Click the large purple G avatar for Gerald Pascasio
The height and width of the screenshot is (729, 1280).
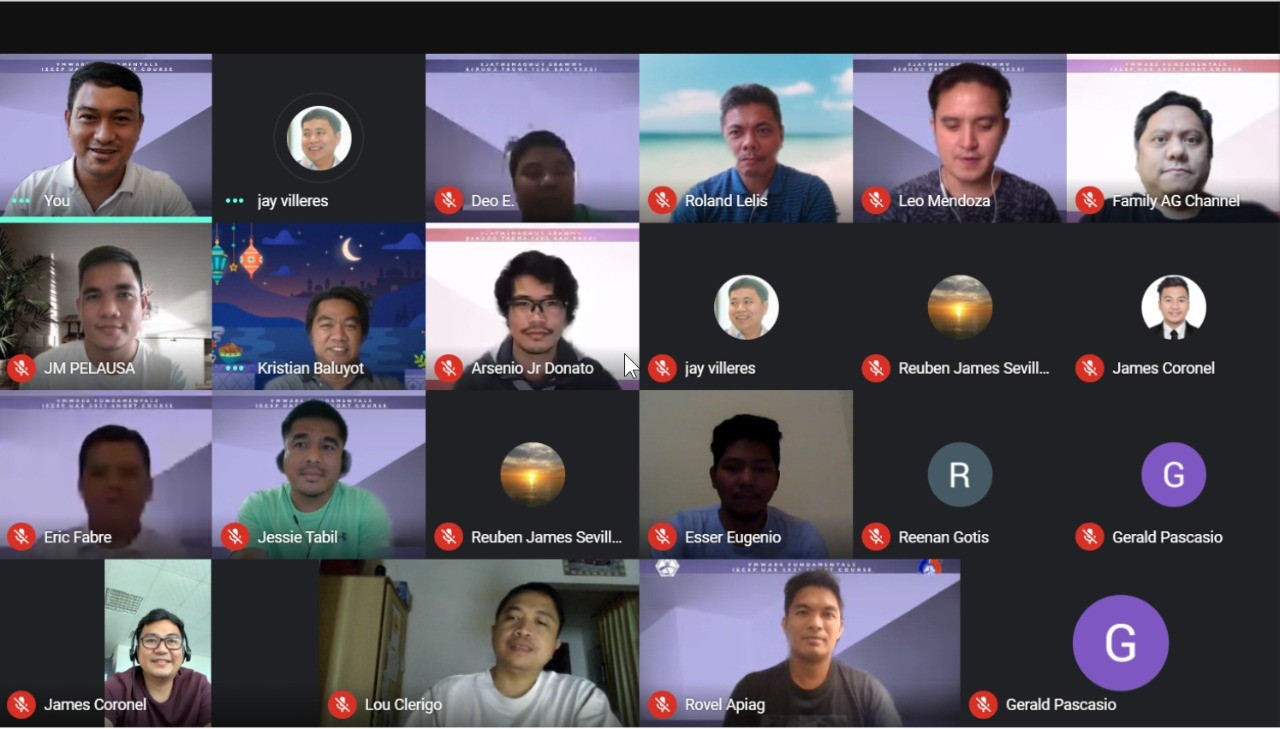pyautogui.click(x=1120, y=643)
